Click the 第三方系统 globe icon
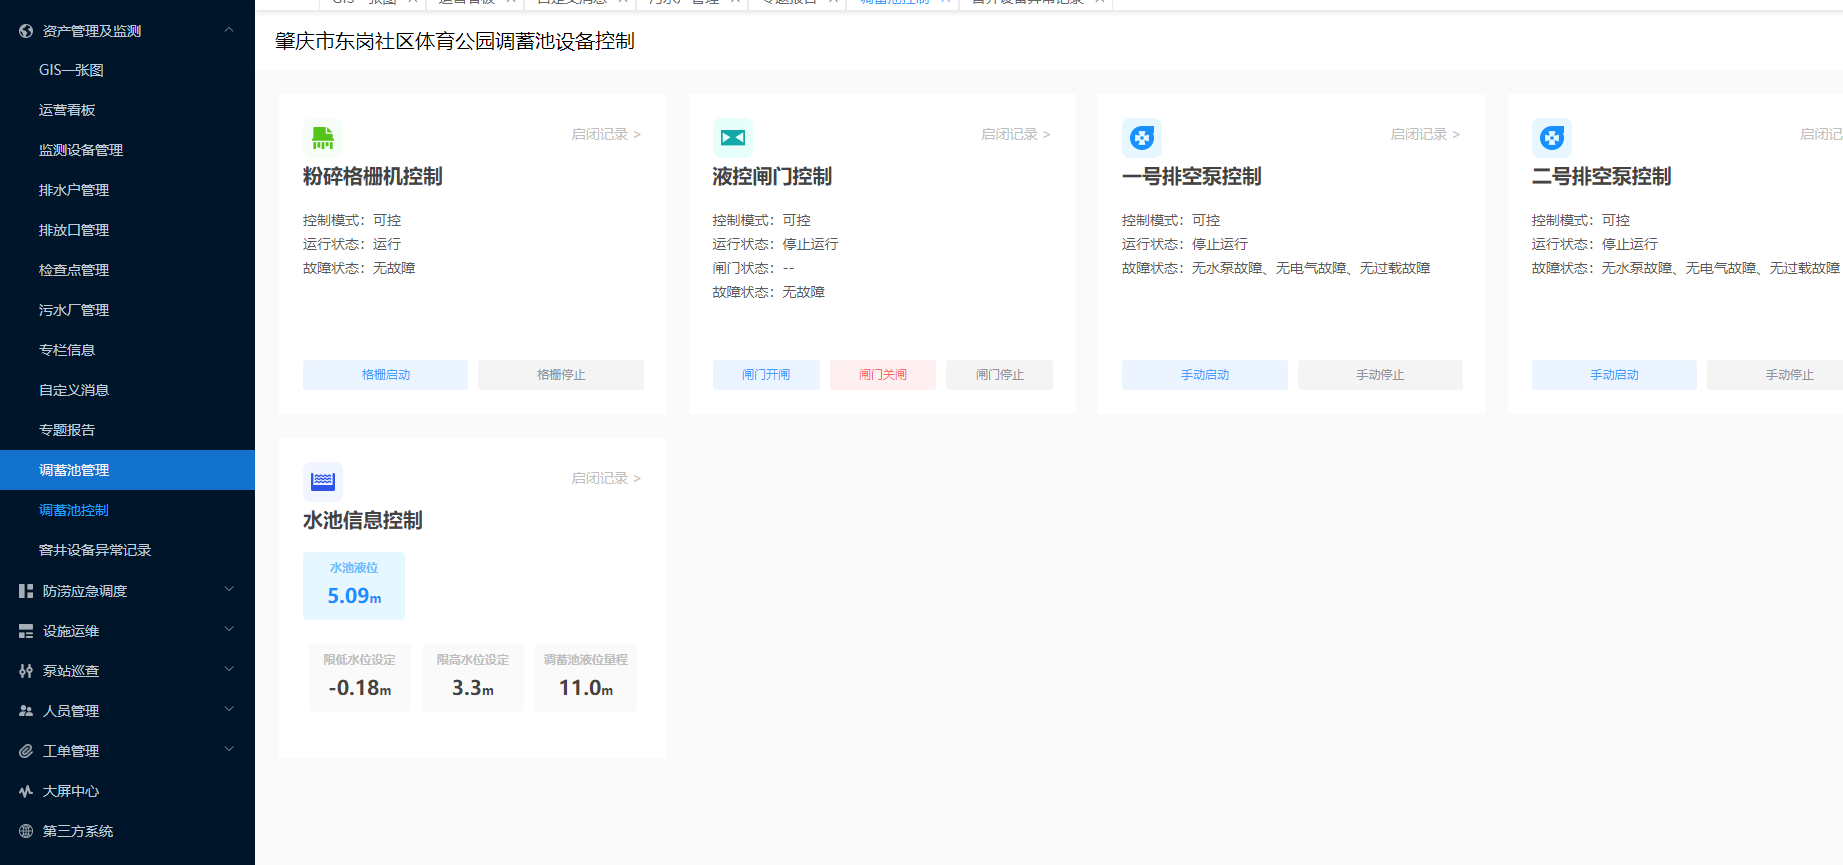 pos(26,831)
